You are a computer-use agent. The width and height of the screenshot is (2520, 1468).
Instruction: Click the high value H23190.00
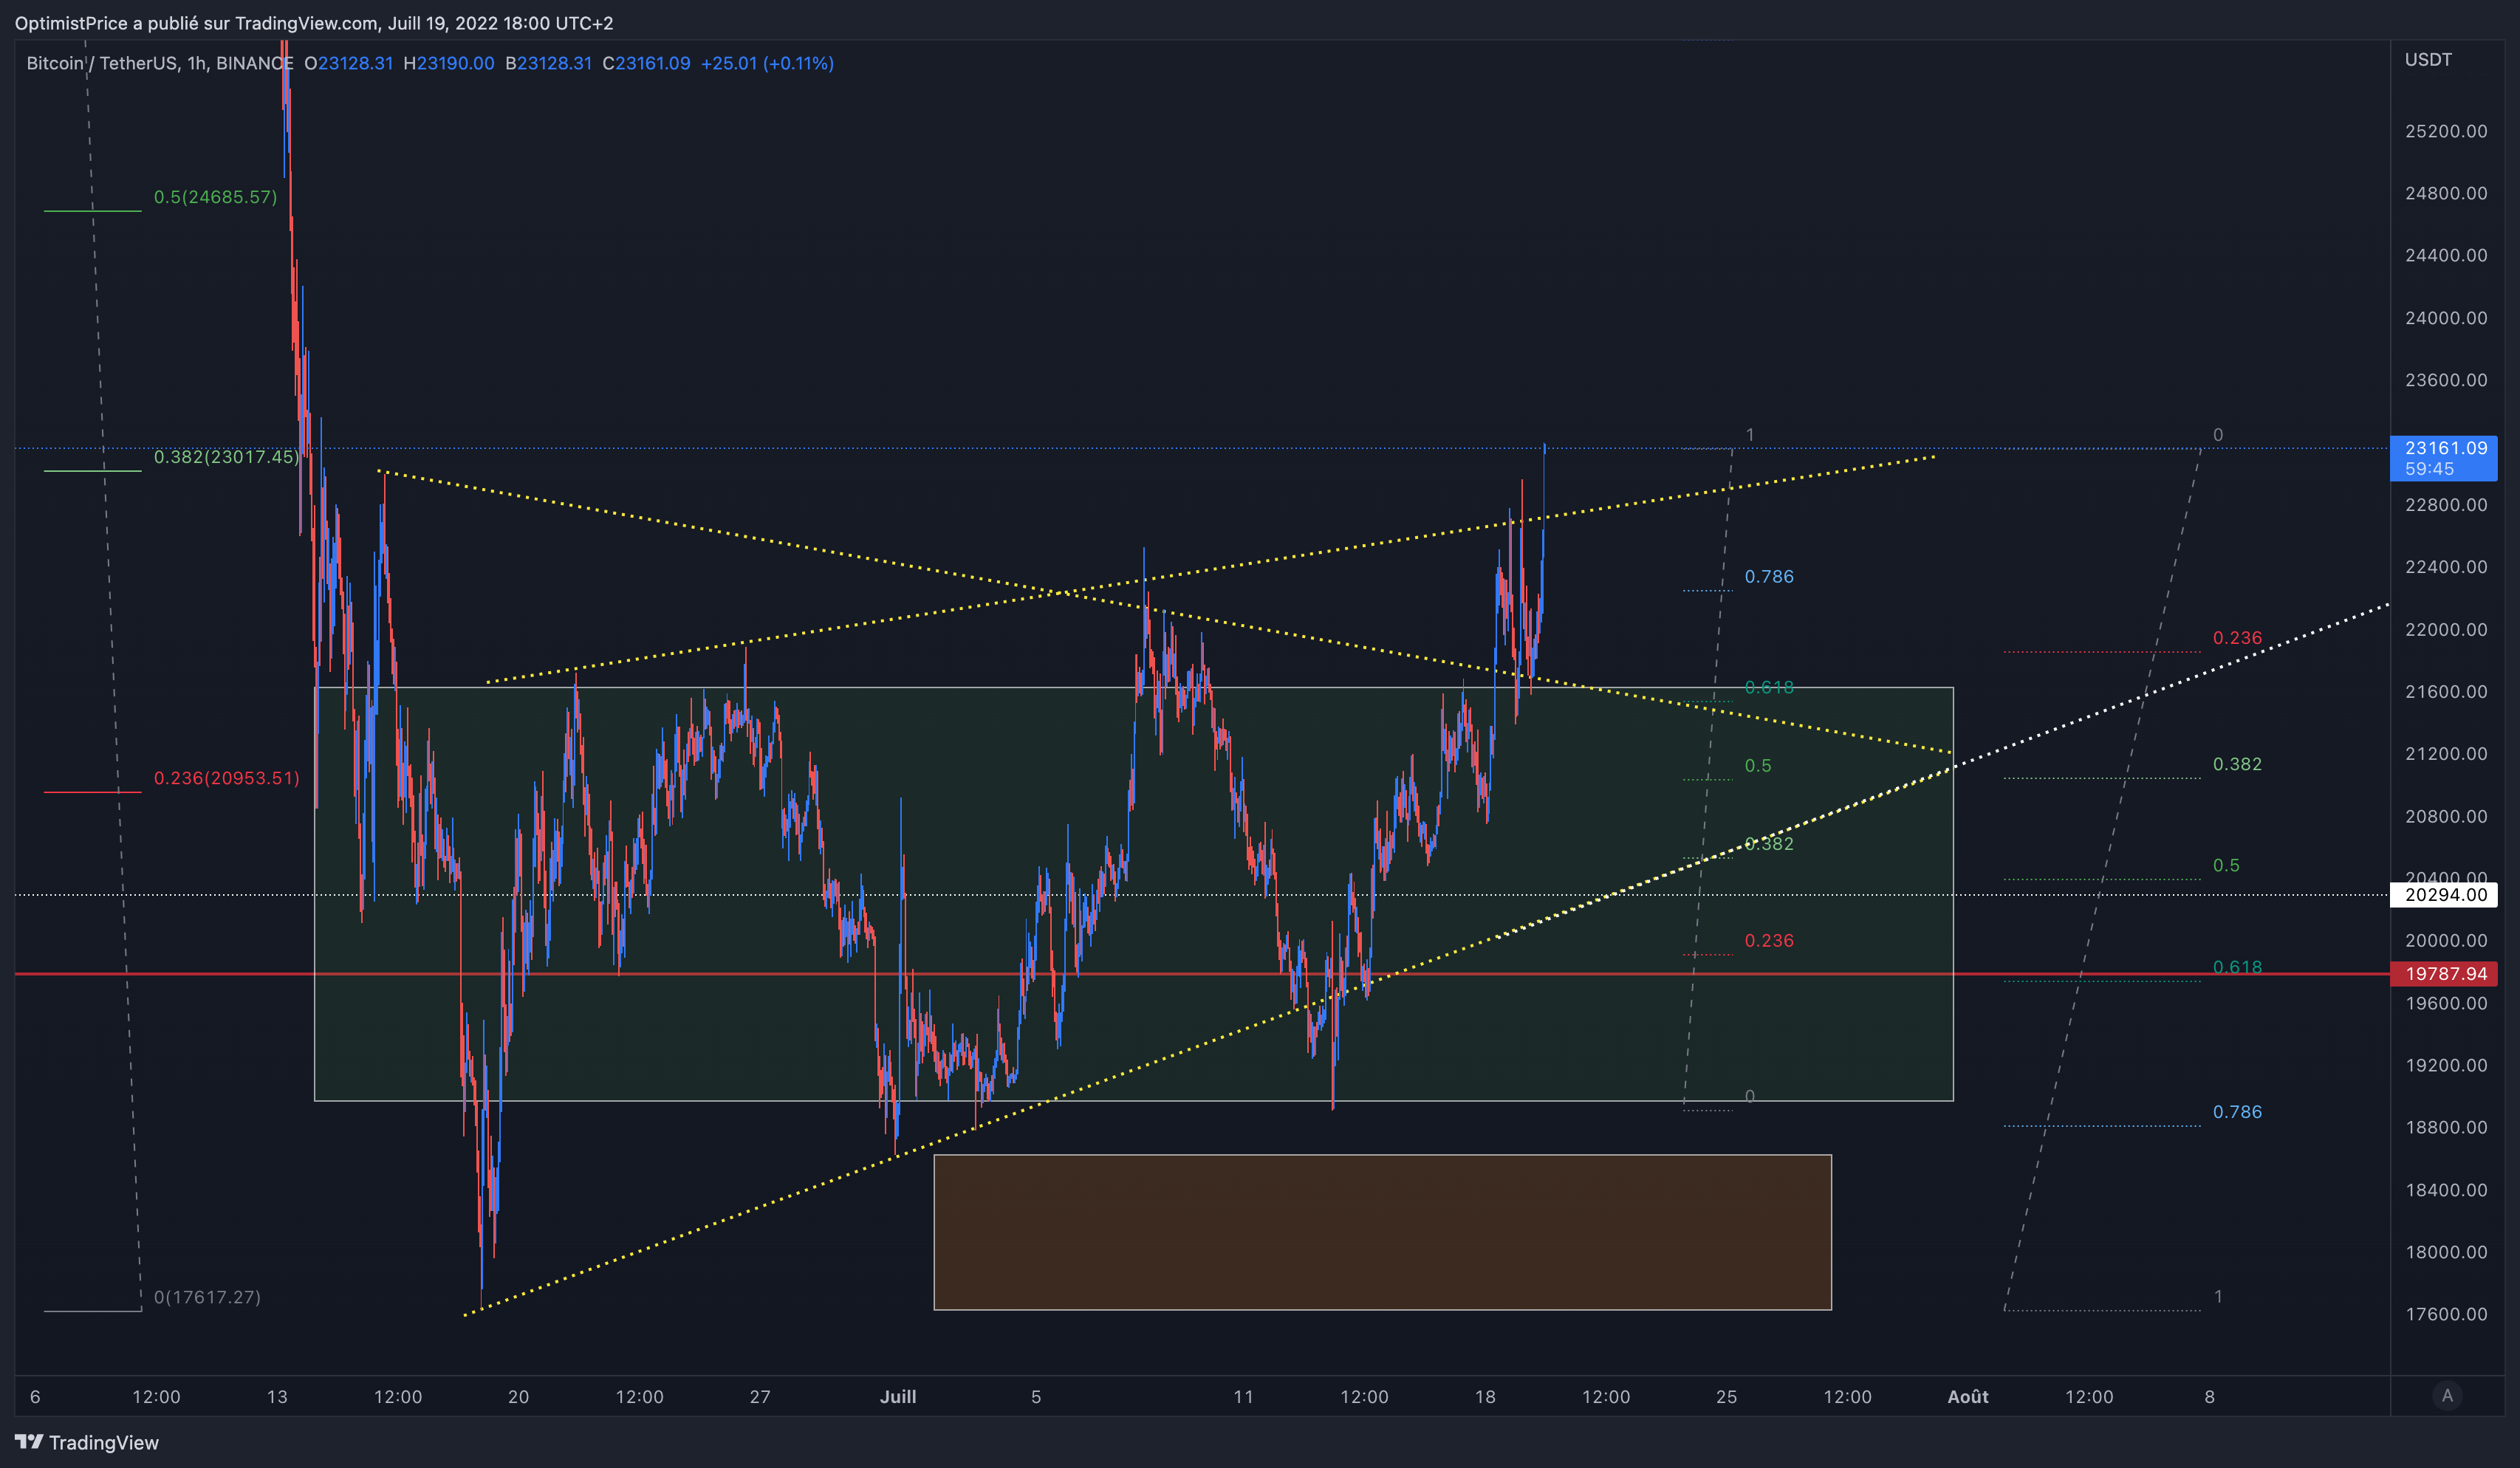448,63
